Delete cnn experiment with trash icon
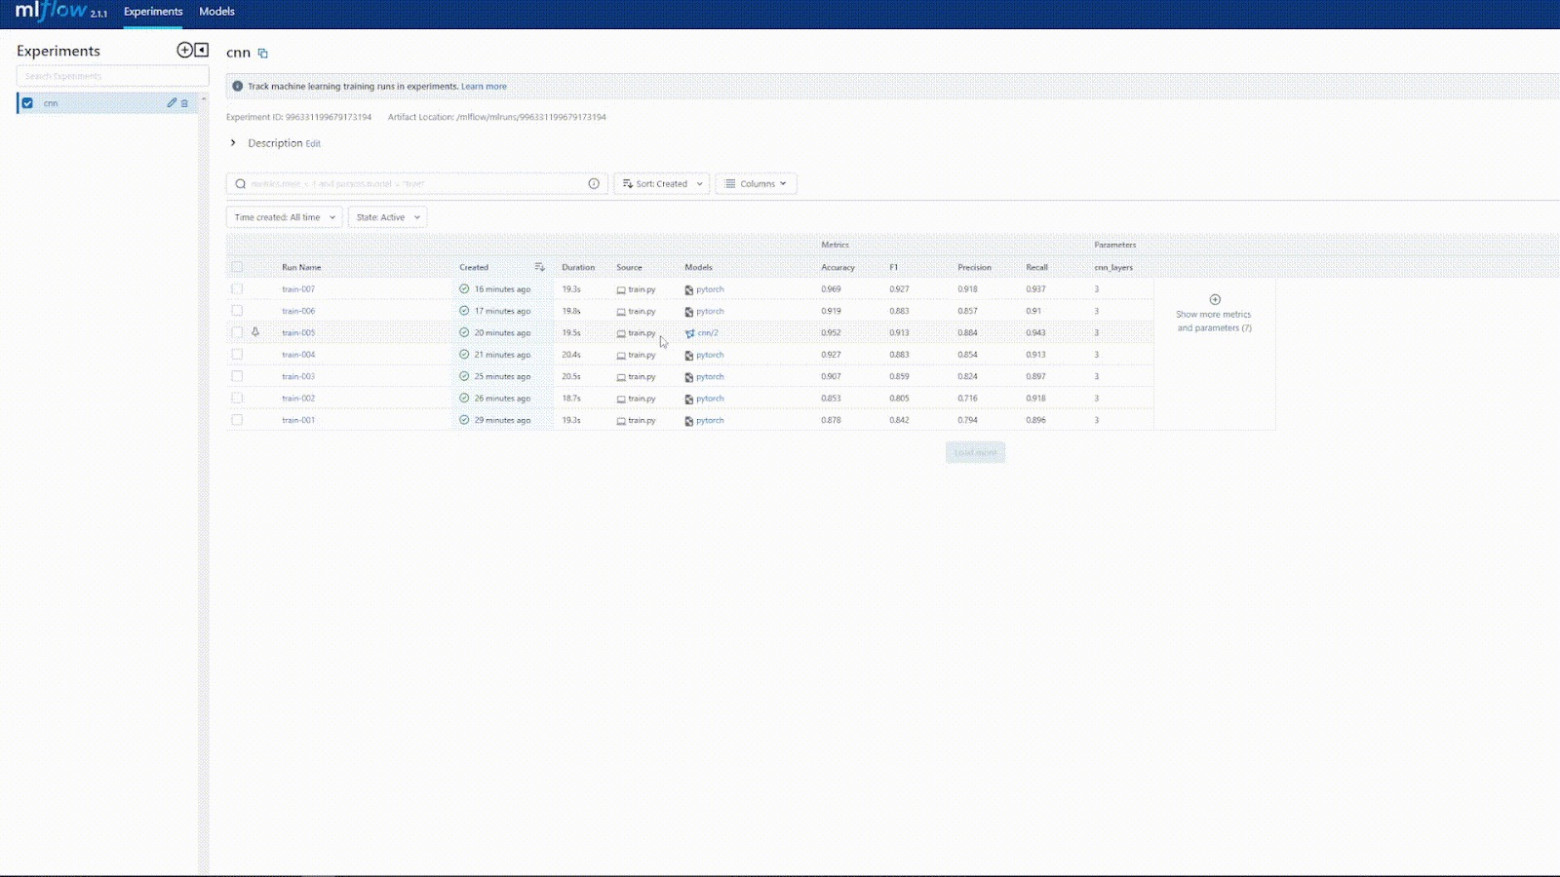This screenshot has width=1560, height=877. pos(185,103)
